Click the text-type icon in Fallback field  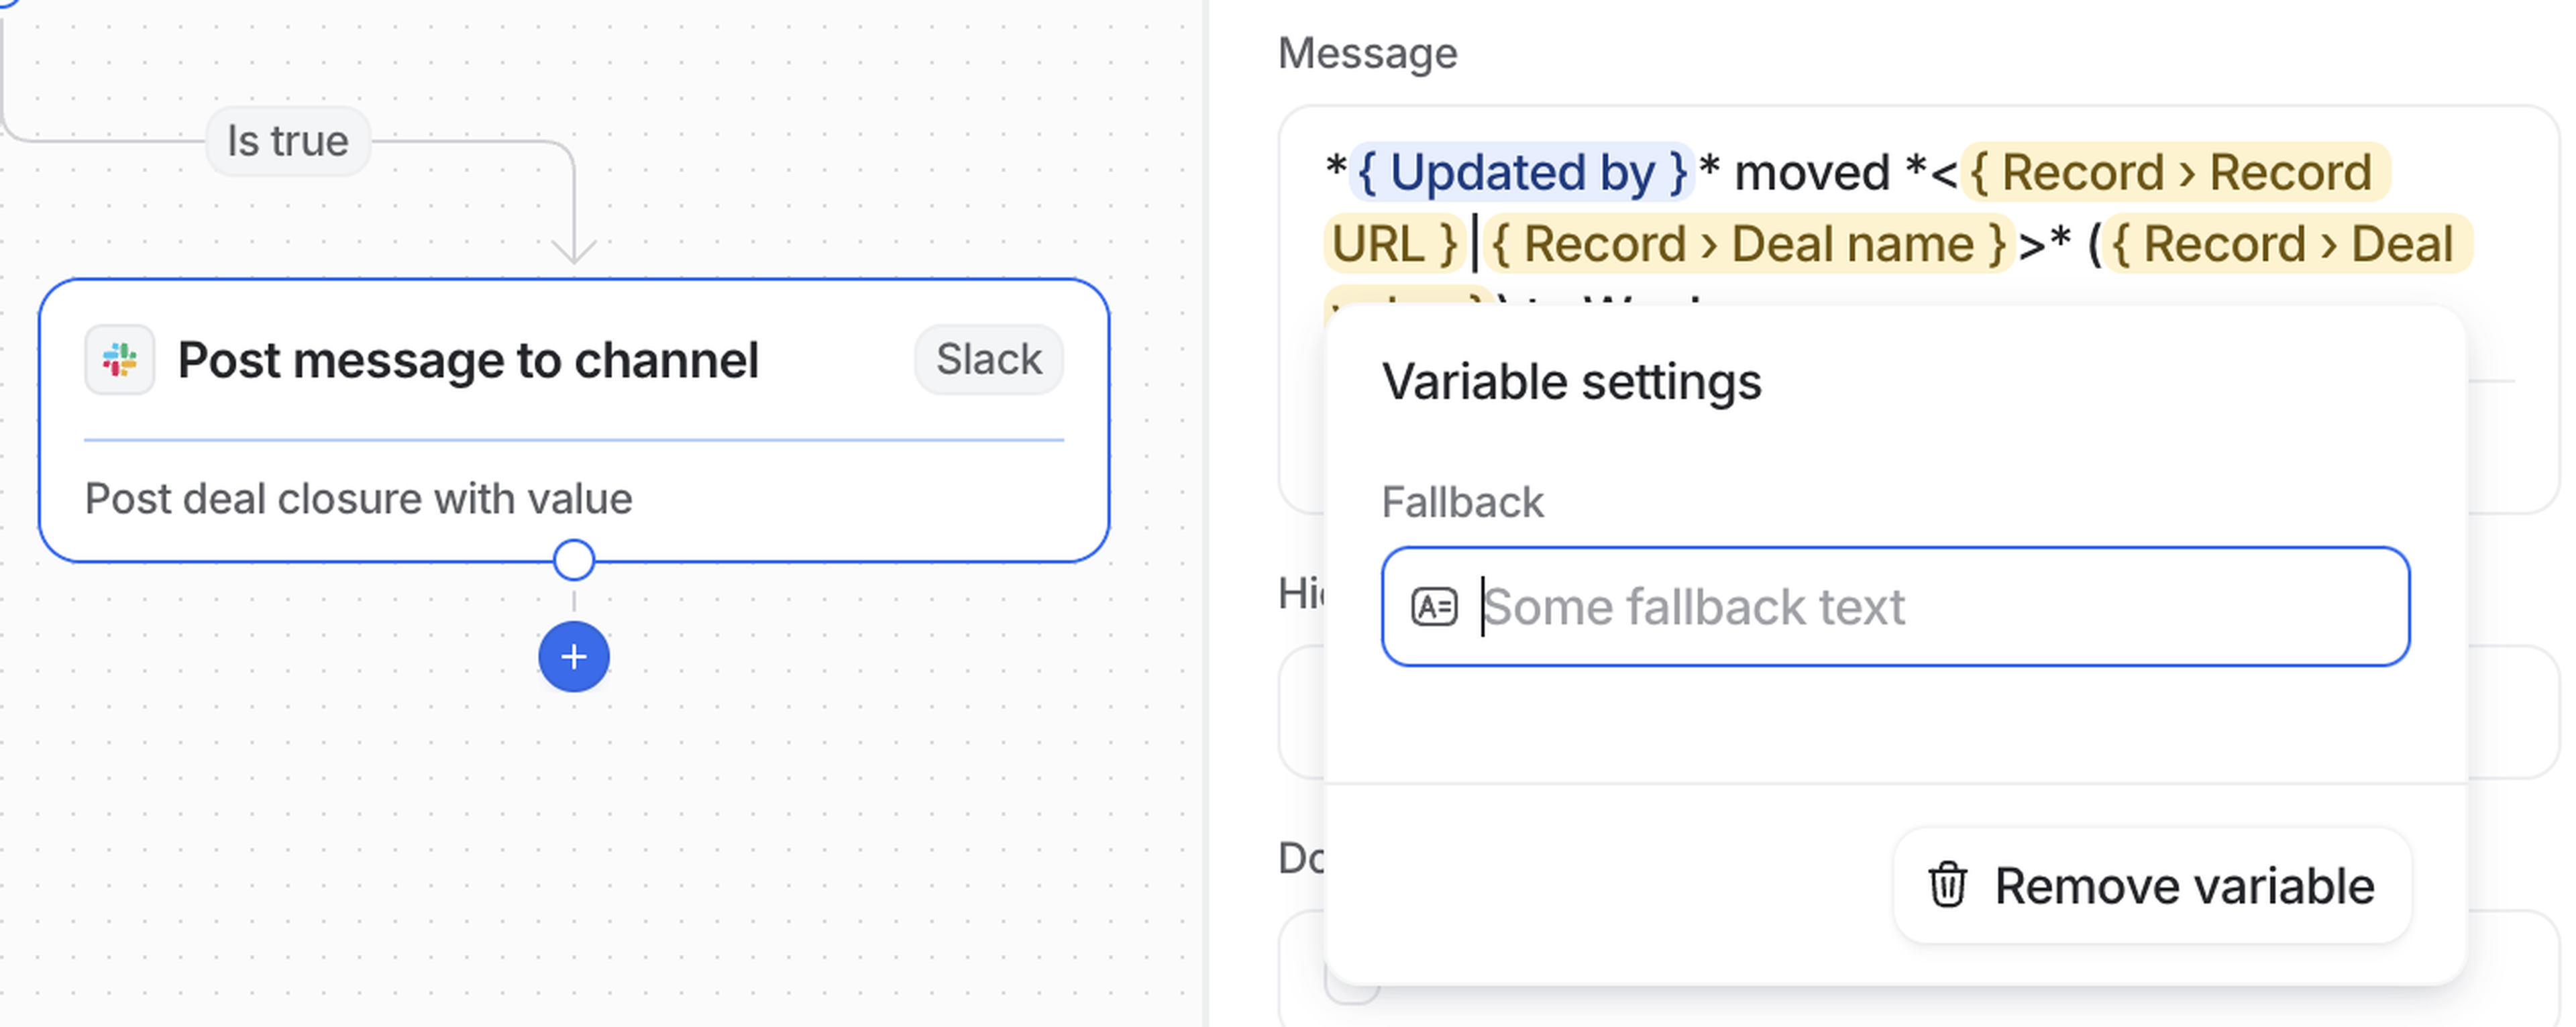pyautogui.click(x=1434, y=607)
